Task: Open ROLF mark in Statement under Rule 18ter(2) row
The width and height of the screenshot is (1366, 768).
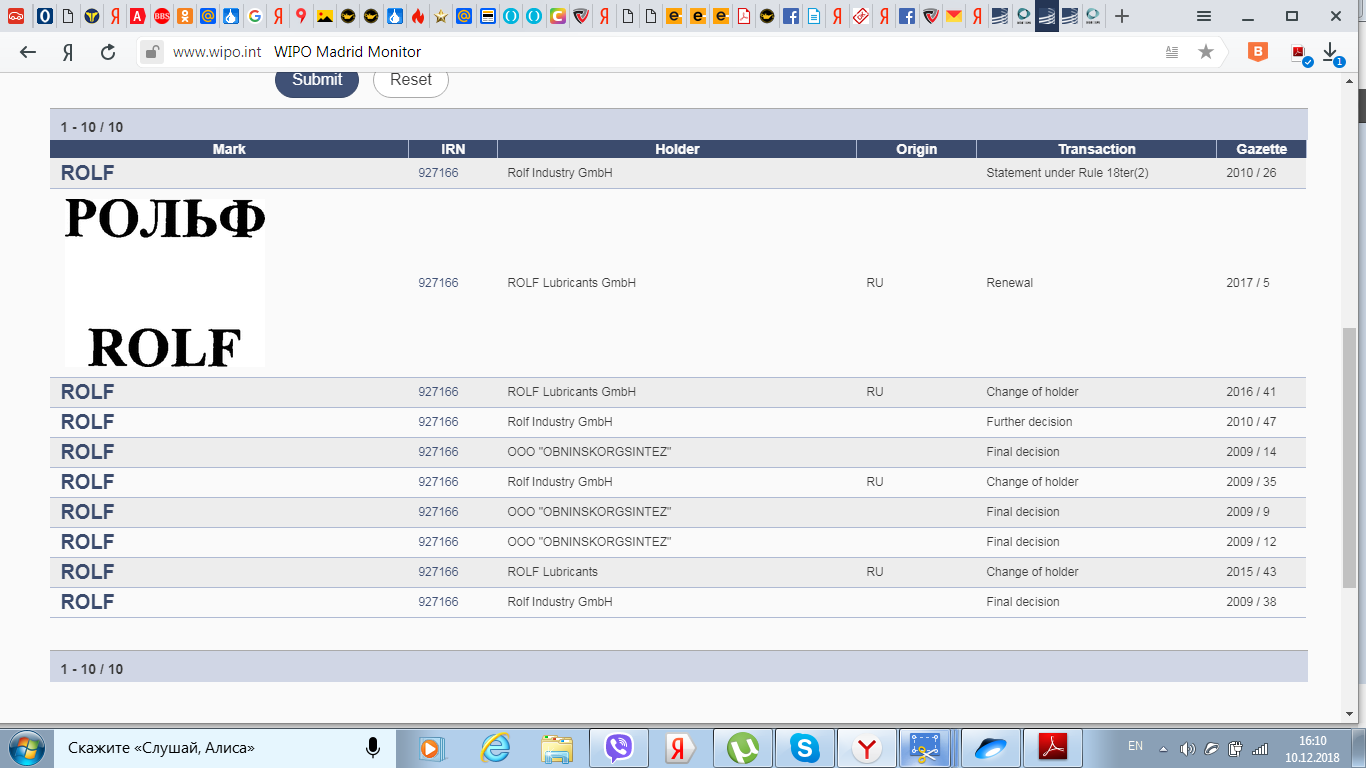Action: 88,173
